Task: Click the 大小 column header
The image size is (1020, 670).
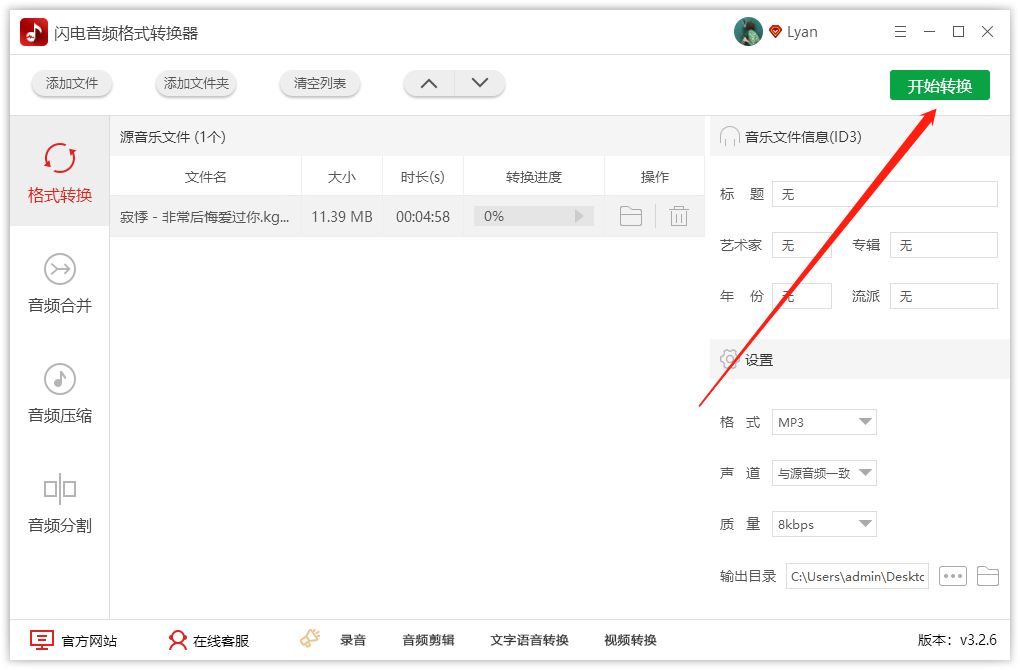Action: pyautogui.click(x=342, y=177)
